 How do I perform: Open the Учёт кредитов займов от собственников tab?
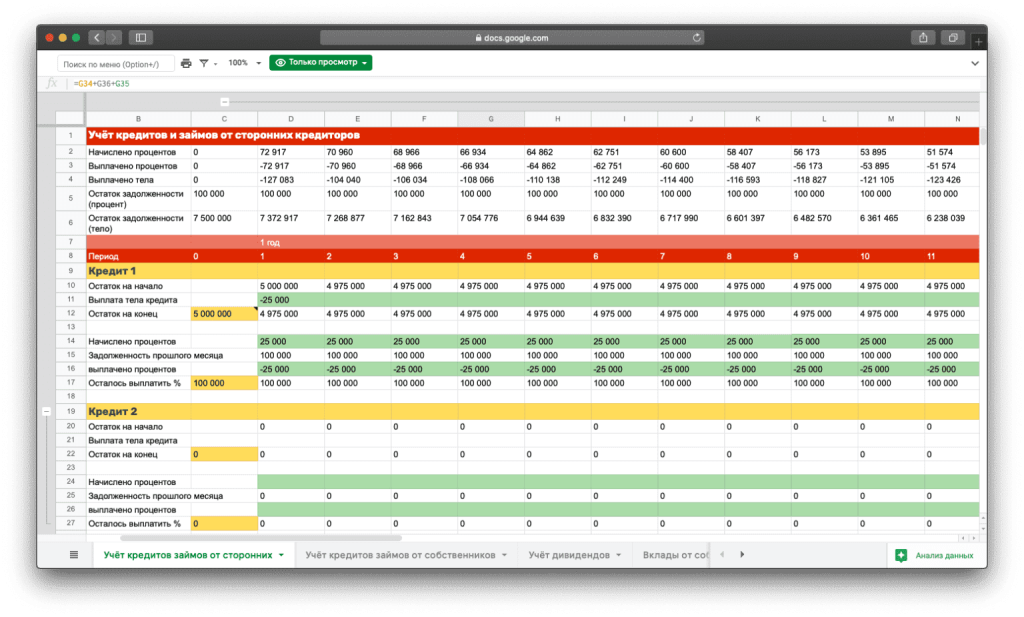coord(406,554)
